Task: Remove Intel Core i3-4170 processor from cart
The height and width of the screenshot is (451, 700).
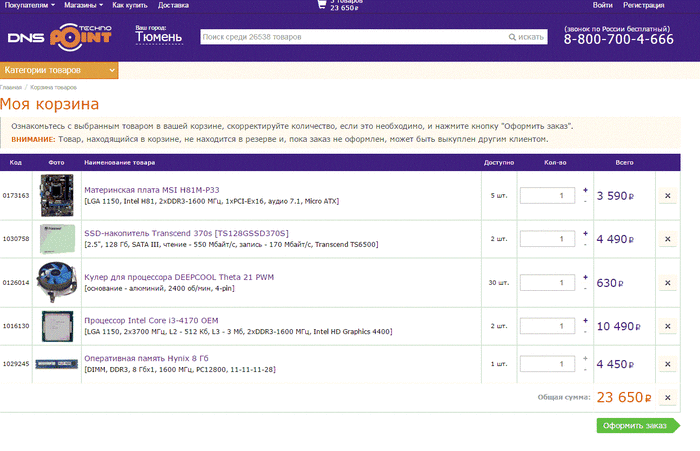Action: coord(667,326)
